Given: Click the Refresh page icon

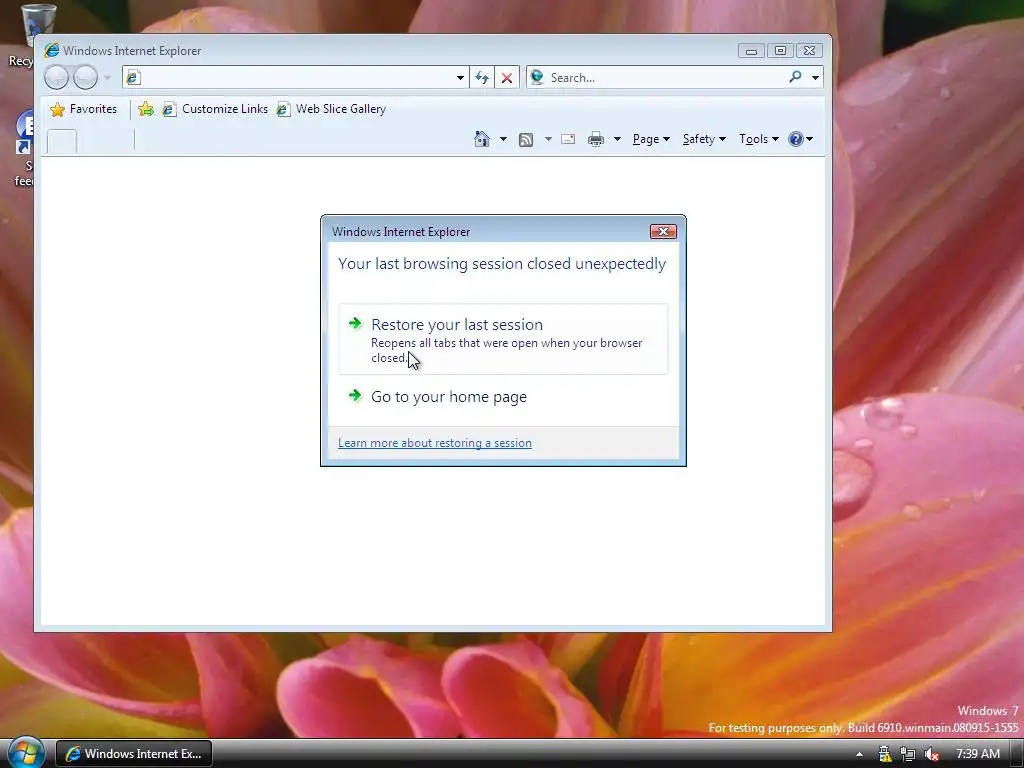Looking at the screenshot, I should 482,78.
